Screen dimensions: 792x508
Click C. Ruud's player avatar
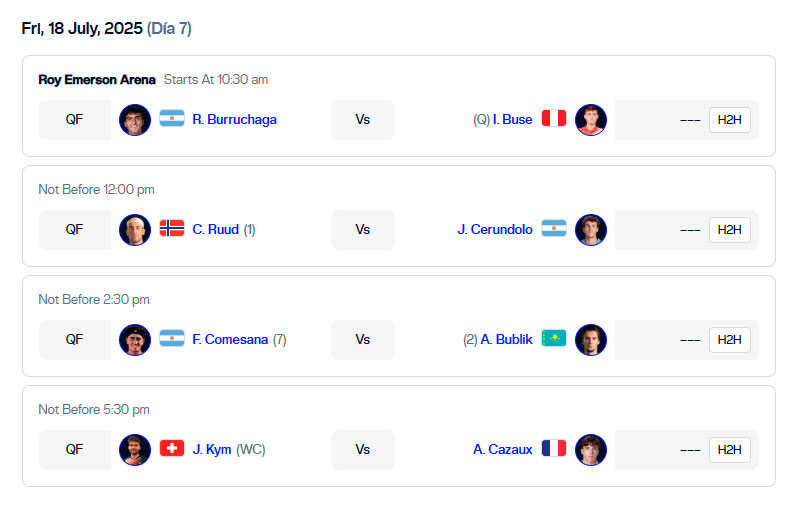(x=135, y=230)
